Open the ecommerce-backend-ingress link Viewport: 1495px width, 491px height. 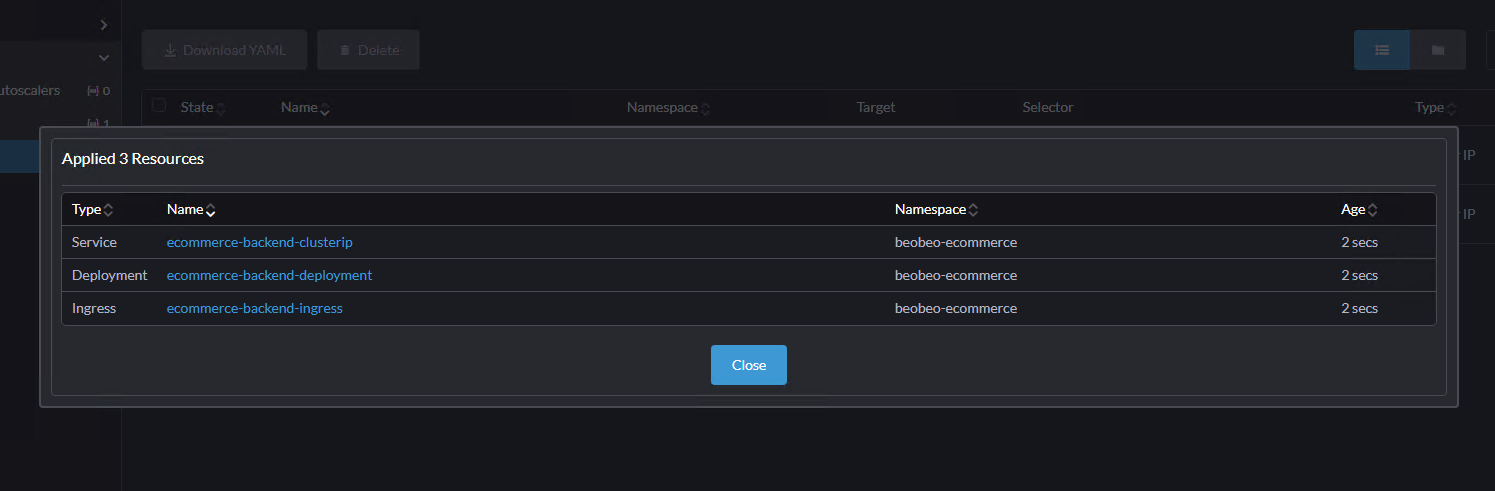254,308
